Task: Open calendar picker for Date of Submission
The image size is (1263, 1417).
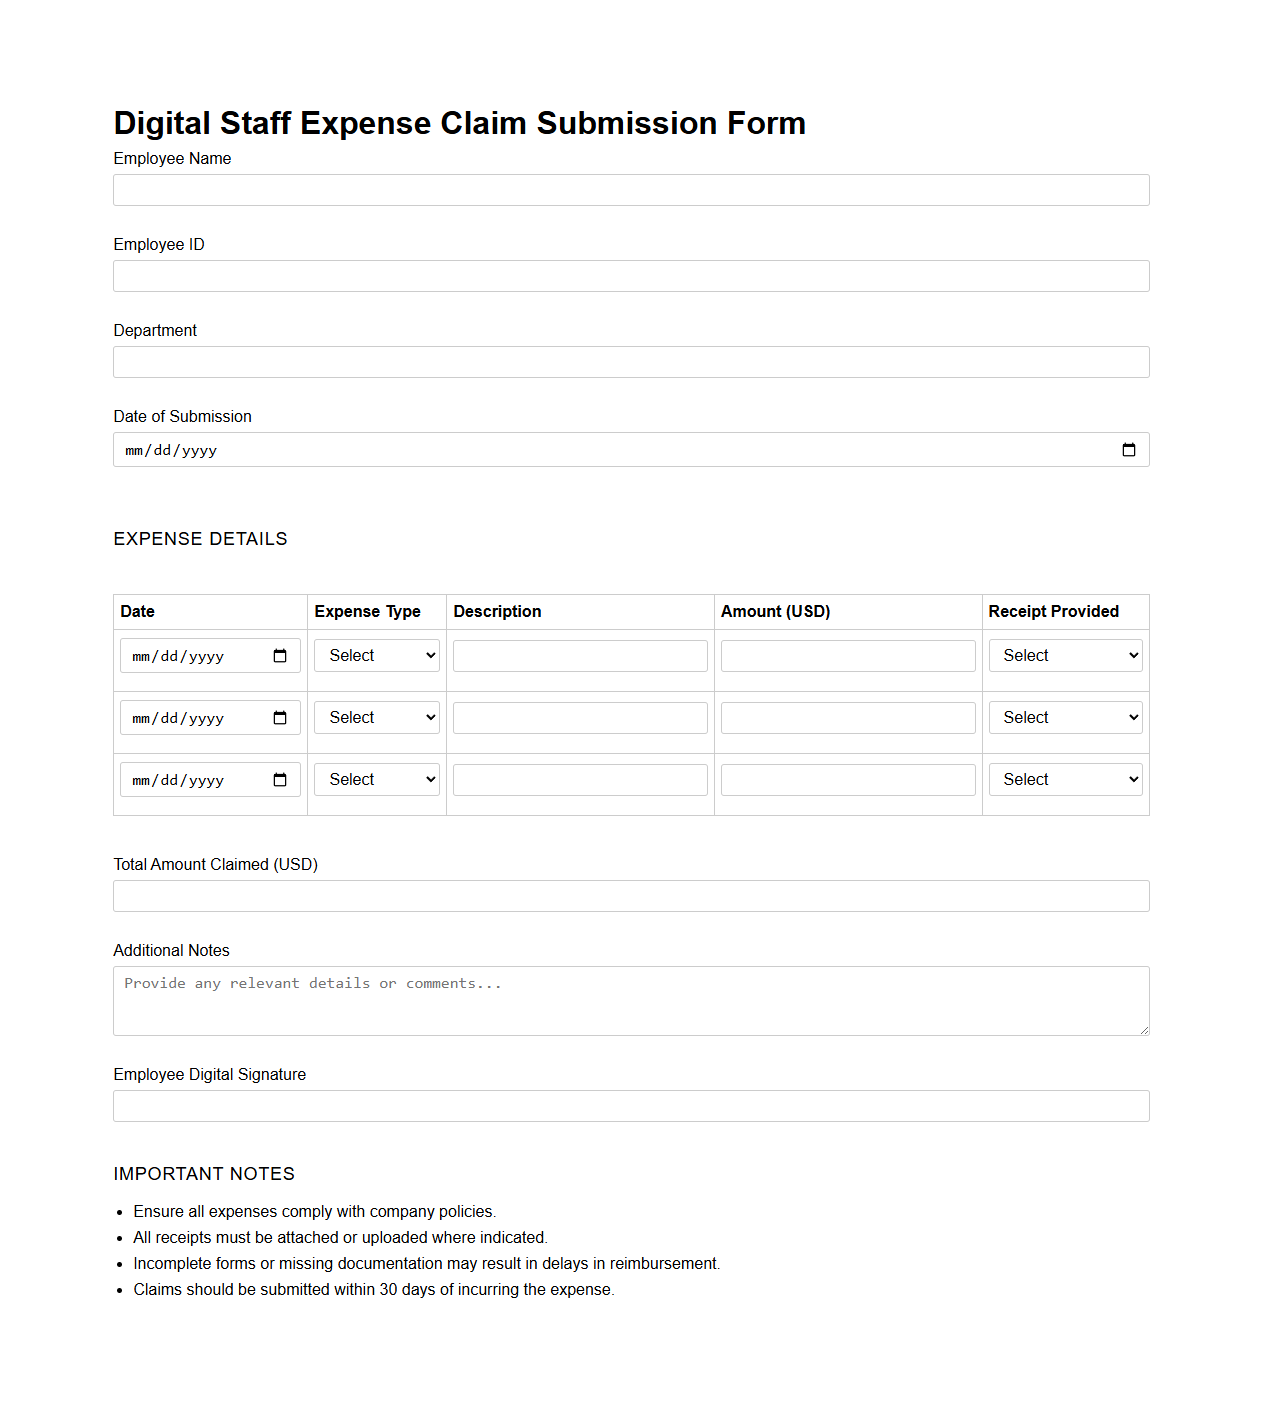Action: click(x=1128, y=450)
